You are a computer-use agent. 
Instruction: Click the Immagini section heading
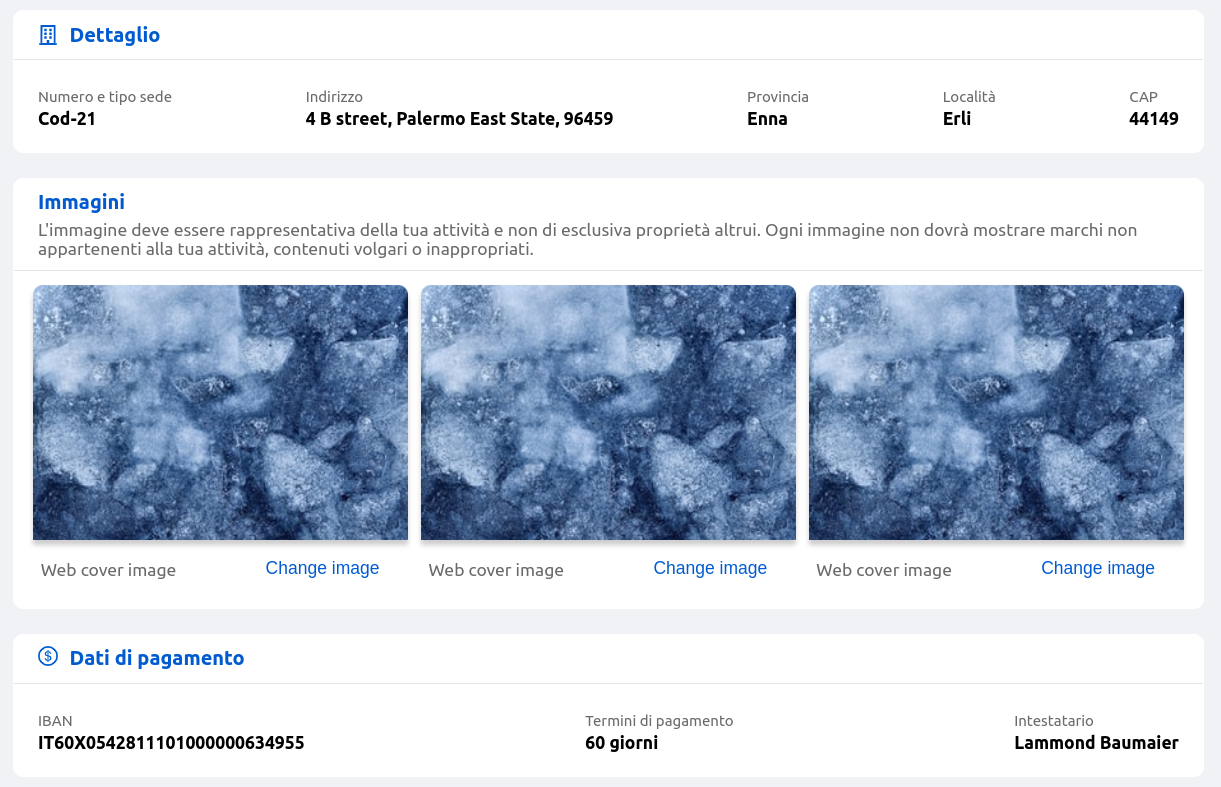(81, 202)
